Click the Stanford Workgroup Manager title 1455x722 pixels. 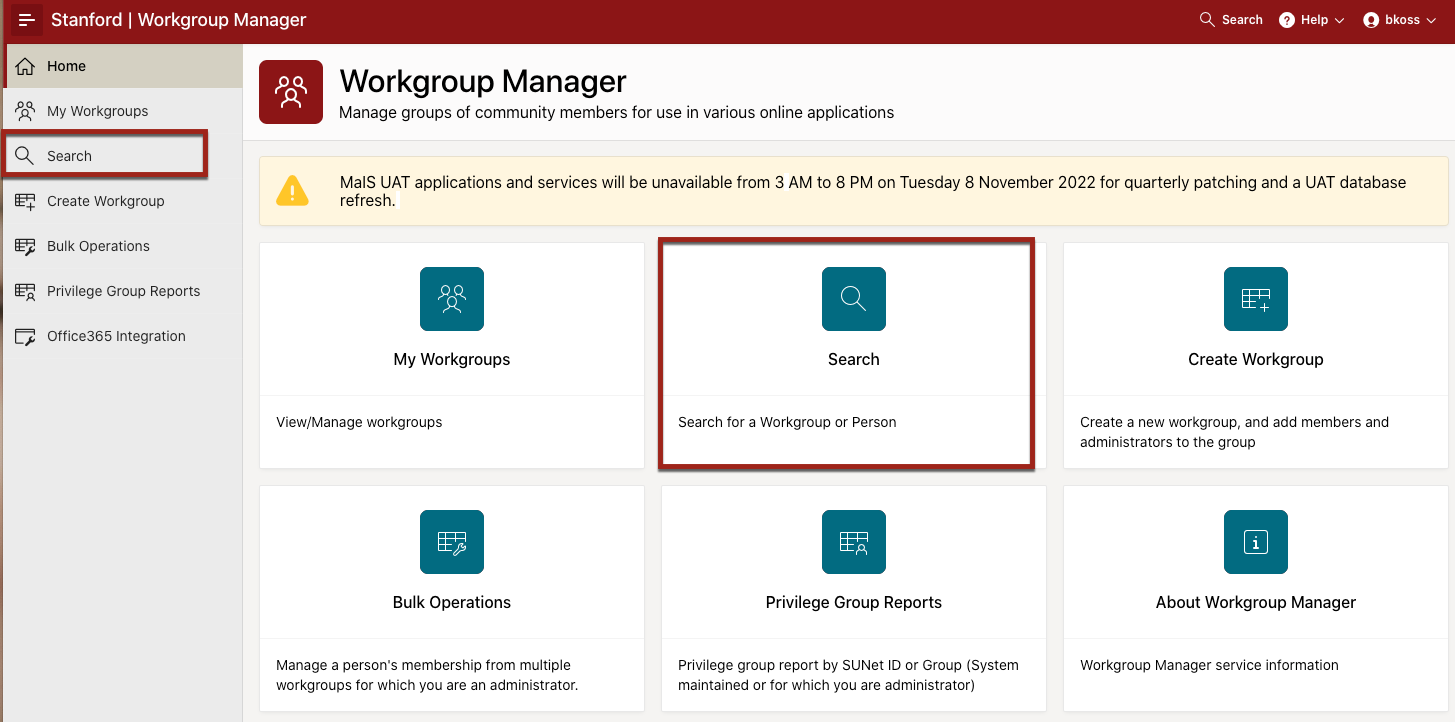(x=177, y=19)
